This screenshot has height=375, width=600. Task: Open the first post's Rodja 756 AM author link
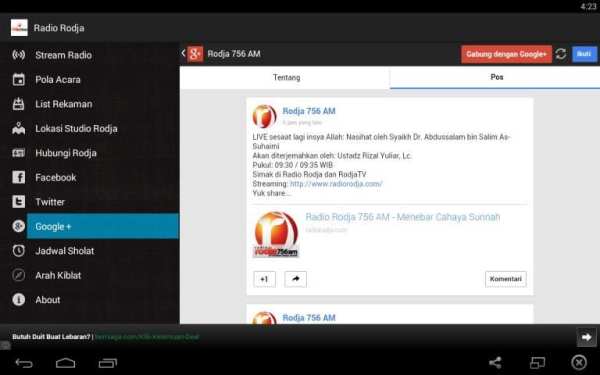tap(309, 111)
